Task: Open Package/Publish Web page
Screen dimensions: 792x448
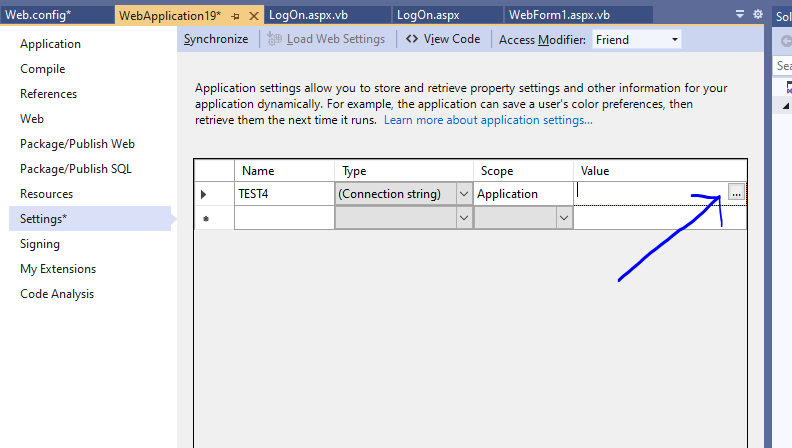Action: [x=77, y=144]
